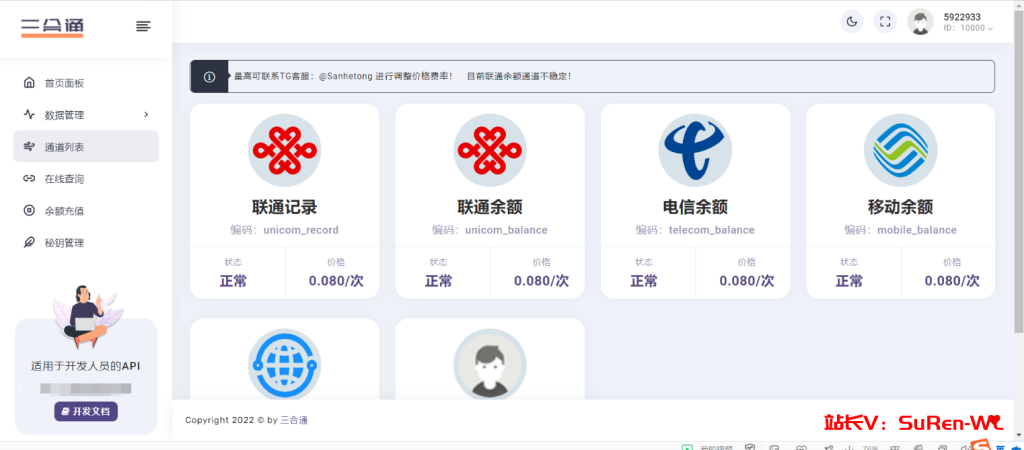This screenshot has height=450, width=1024.
Task: Click the scrolling notice text @Sanhetong
Action: (x=345, y=76)
